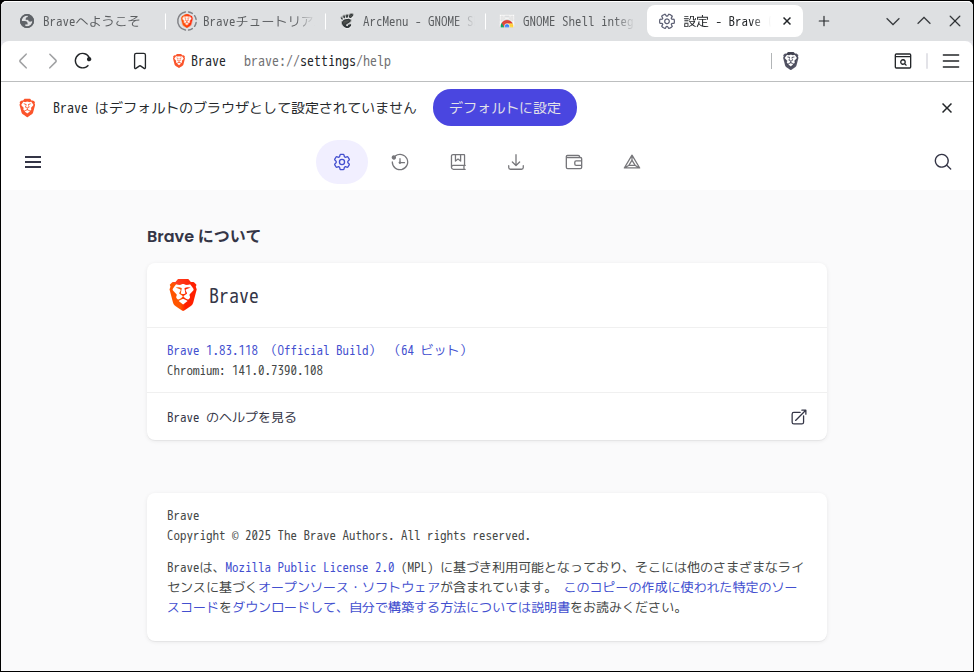The image size is (974, 672).
Task: Switch to the Braveへようこそ tab
Action: 82,21
